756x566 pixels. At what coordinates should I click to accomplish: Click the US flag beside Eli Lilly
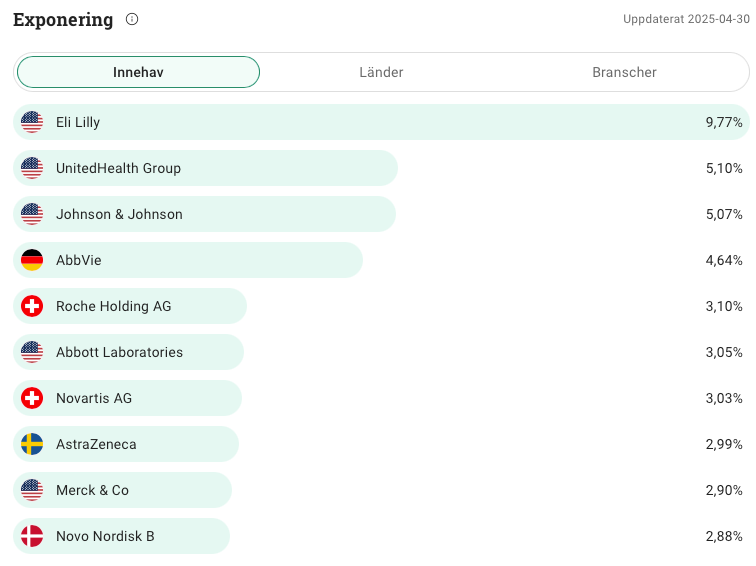[x=32, y=122]
